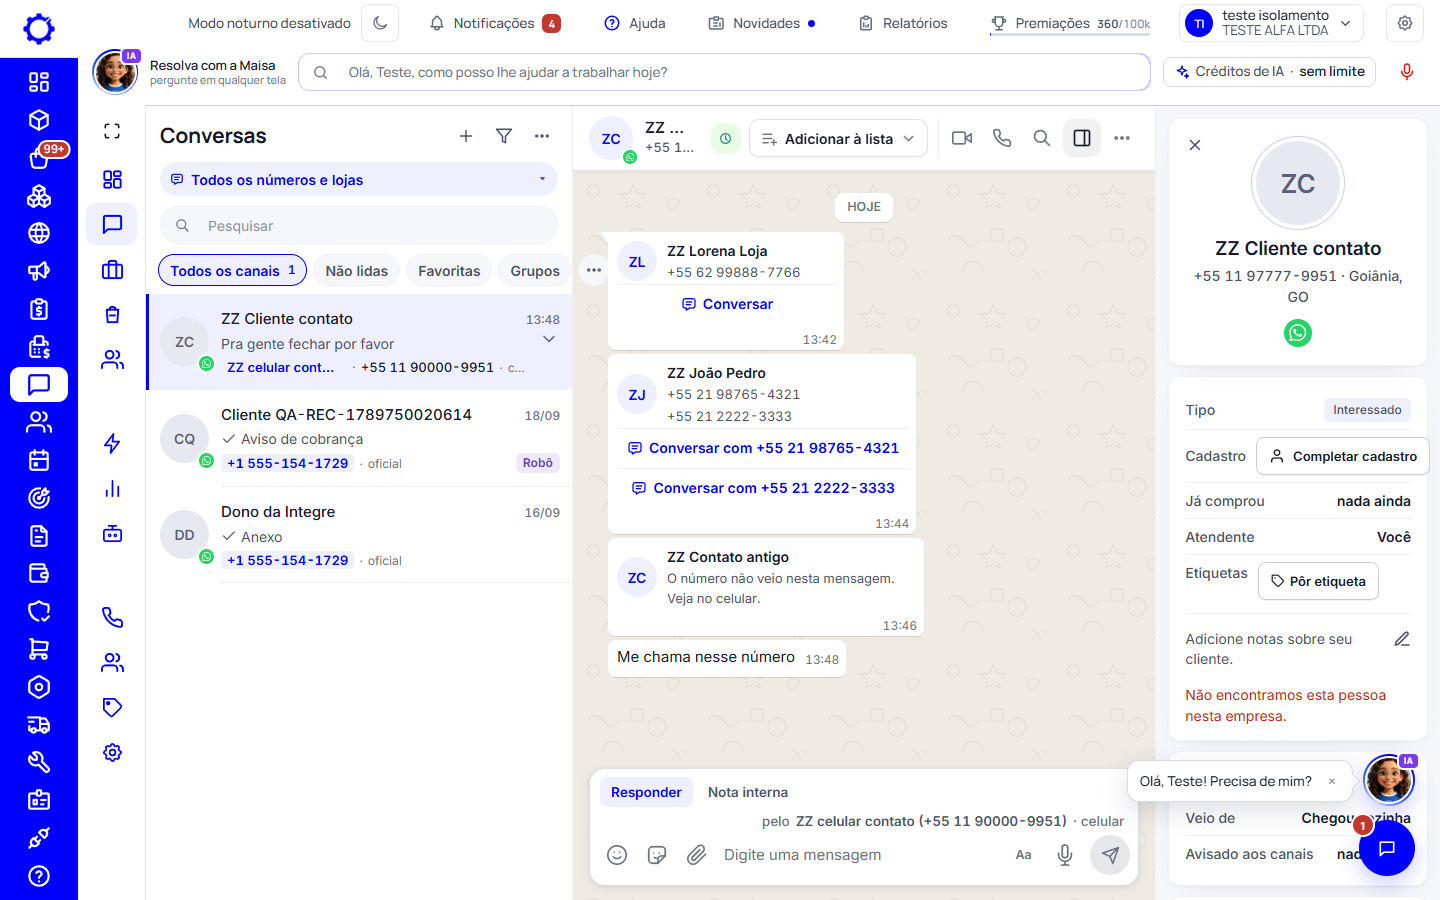
Task: Open Novidades in top bar
Action: (x=762, y=23)
